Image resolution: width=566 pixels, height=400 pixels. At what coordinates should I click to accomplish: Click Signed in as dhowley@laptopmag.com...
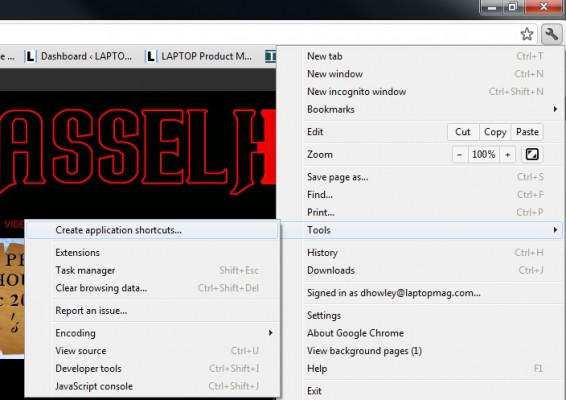419,293
